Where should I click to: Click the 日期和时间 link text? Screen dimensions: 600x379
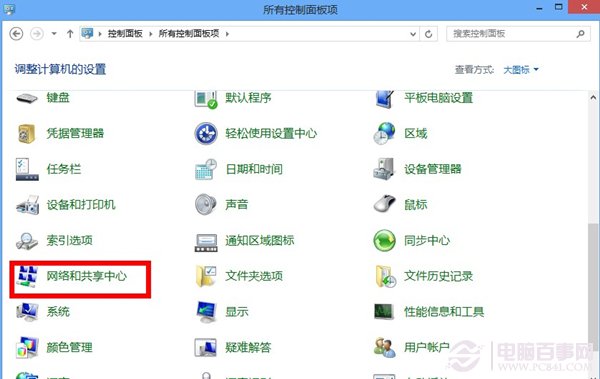click(x=254, y=169)
